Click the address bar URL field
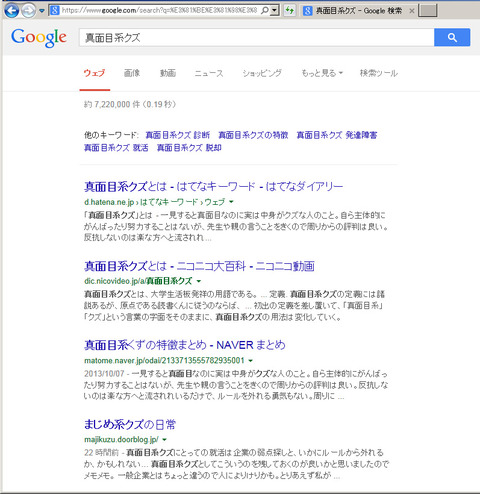The image size is (480, 494). [159, 11]
